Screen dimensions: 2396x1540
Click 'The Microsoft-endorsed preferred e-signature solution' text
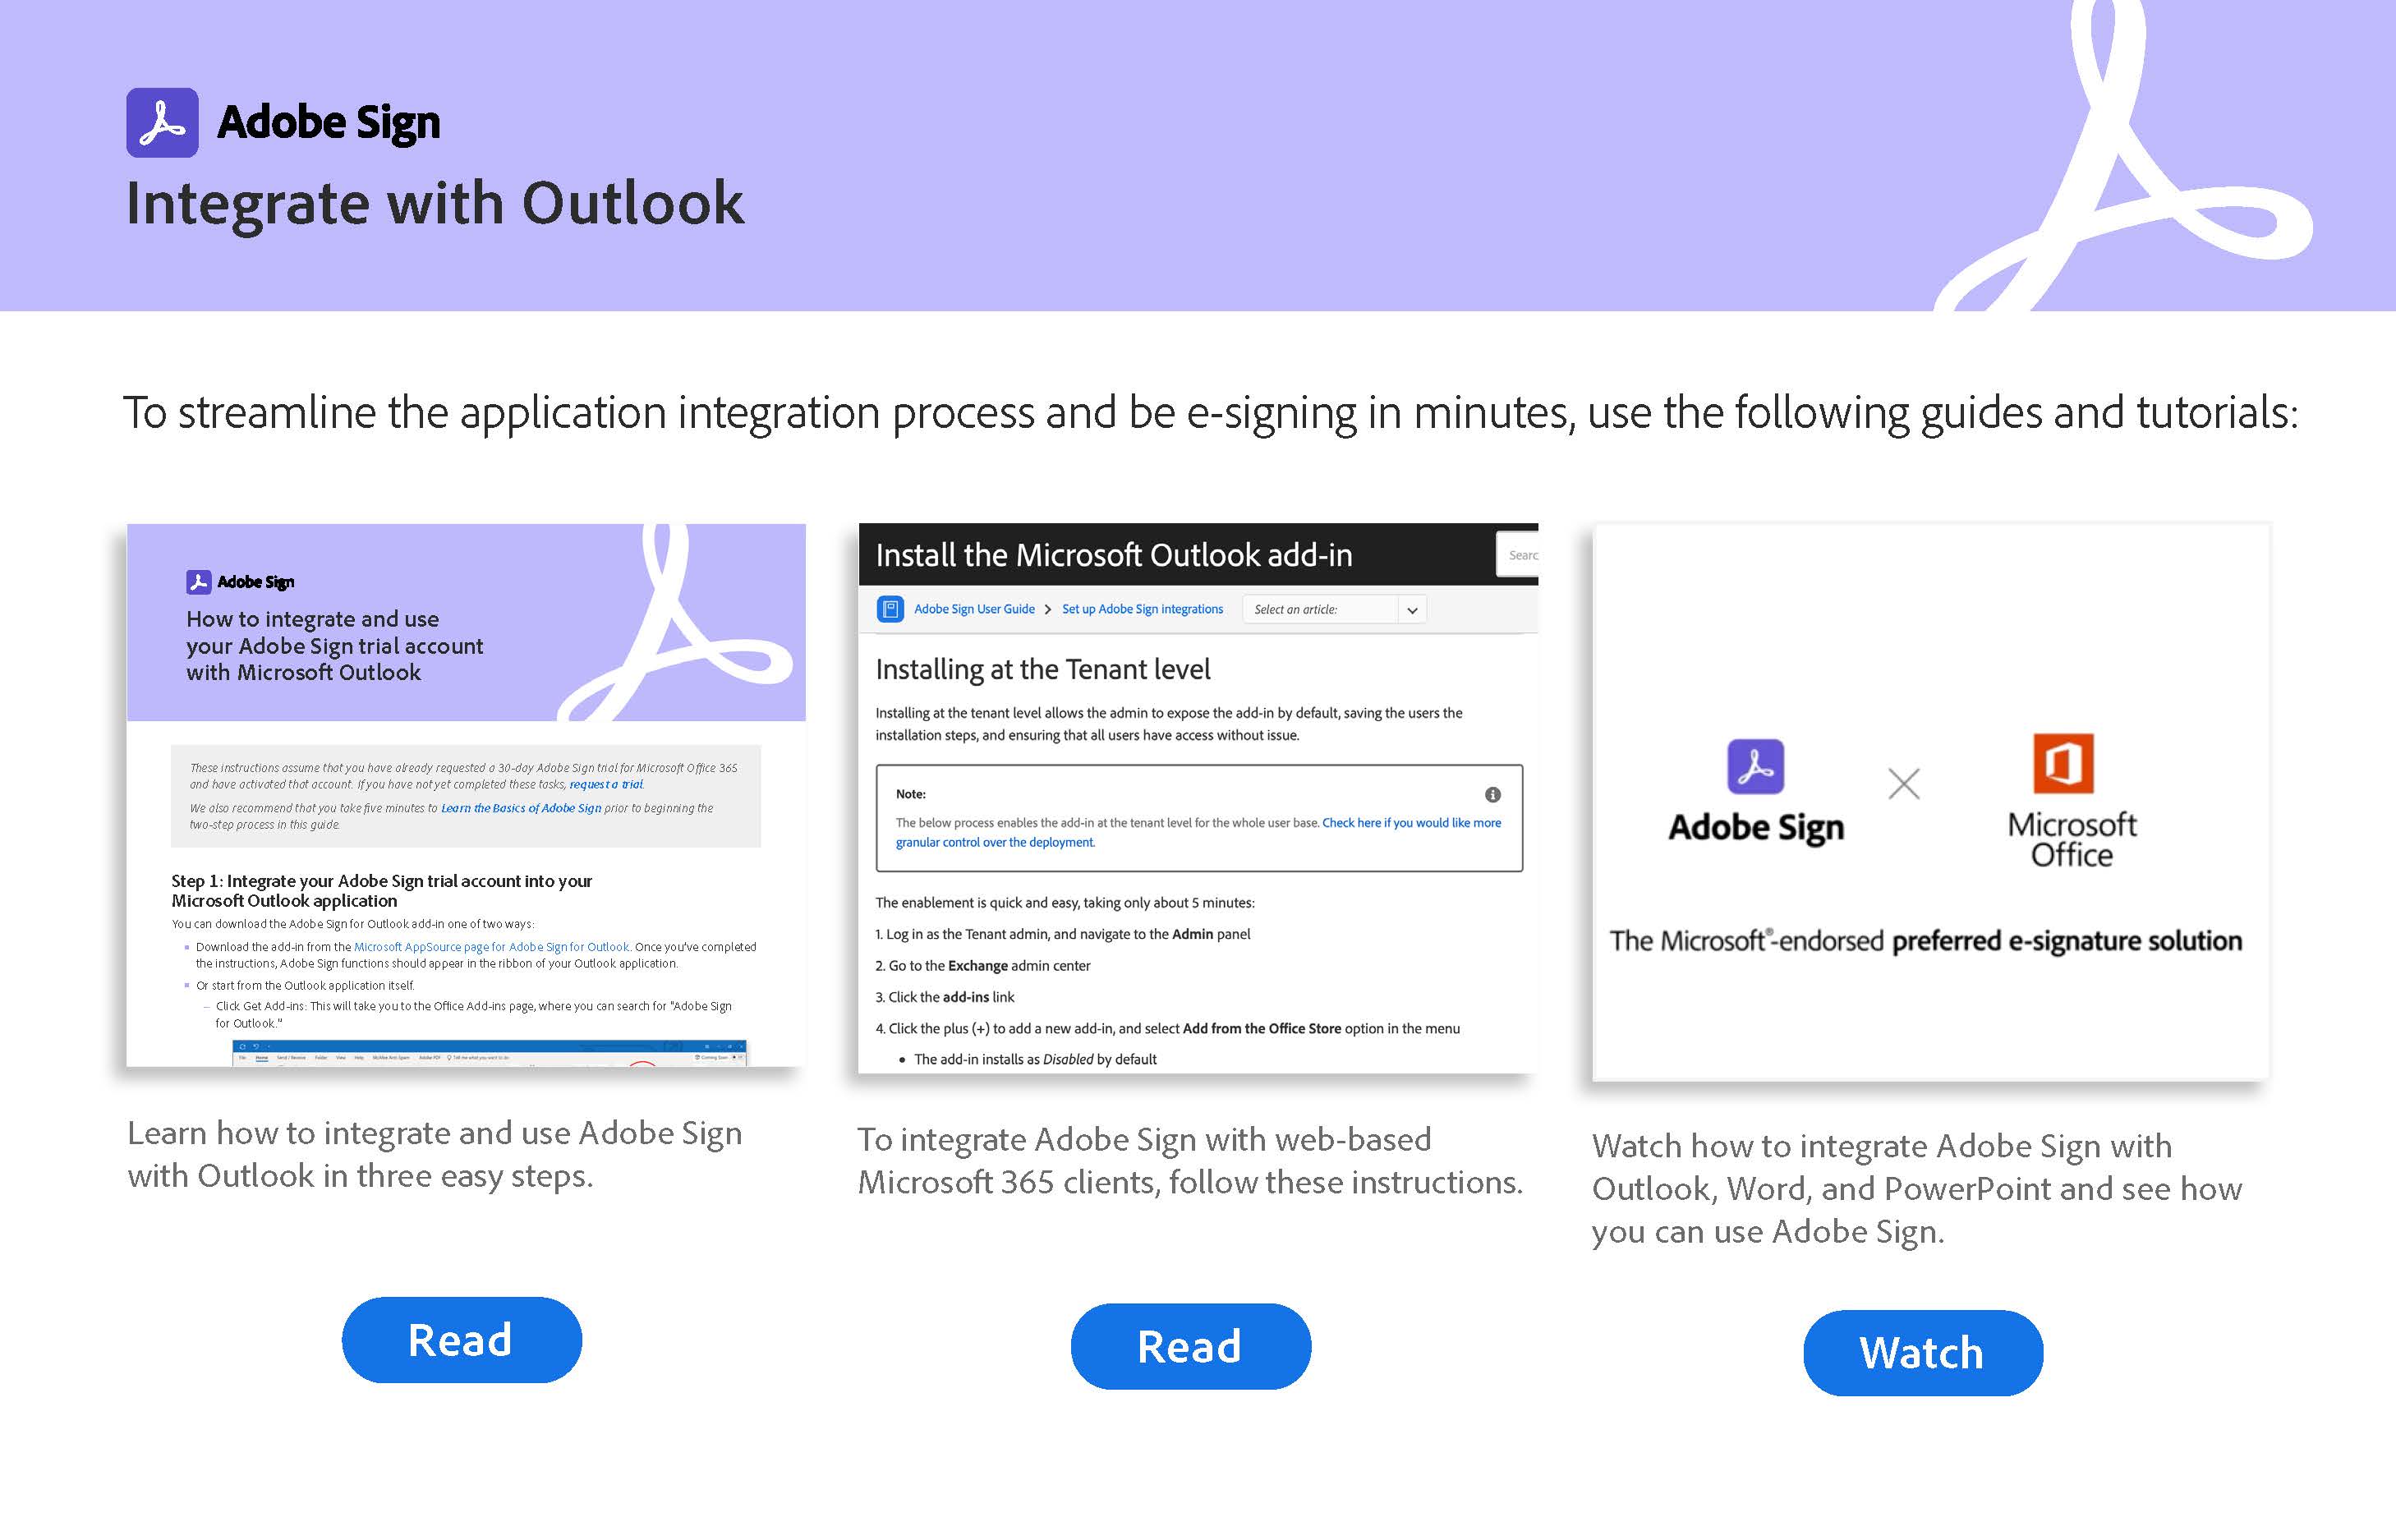tap(1926, 942)
